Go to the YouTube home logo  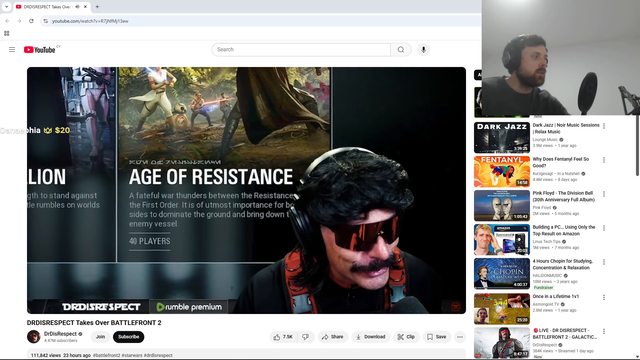(x=40, y=49)
